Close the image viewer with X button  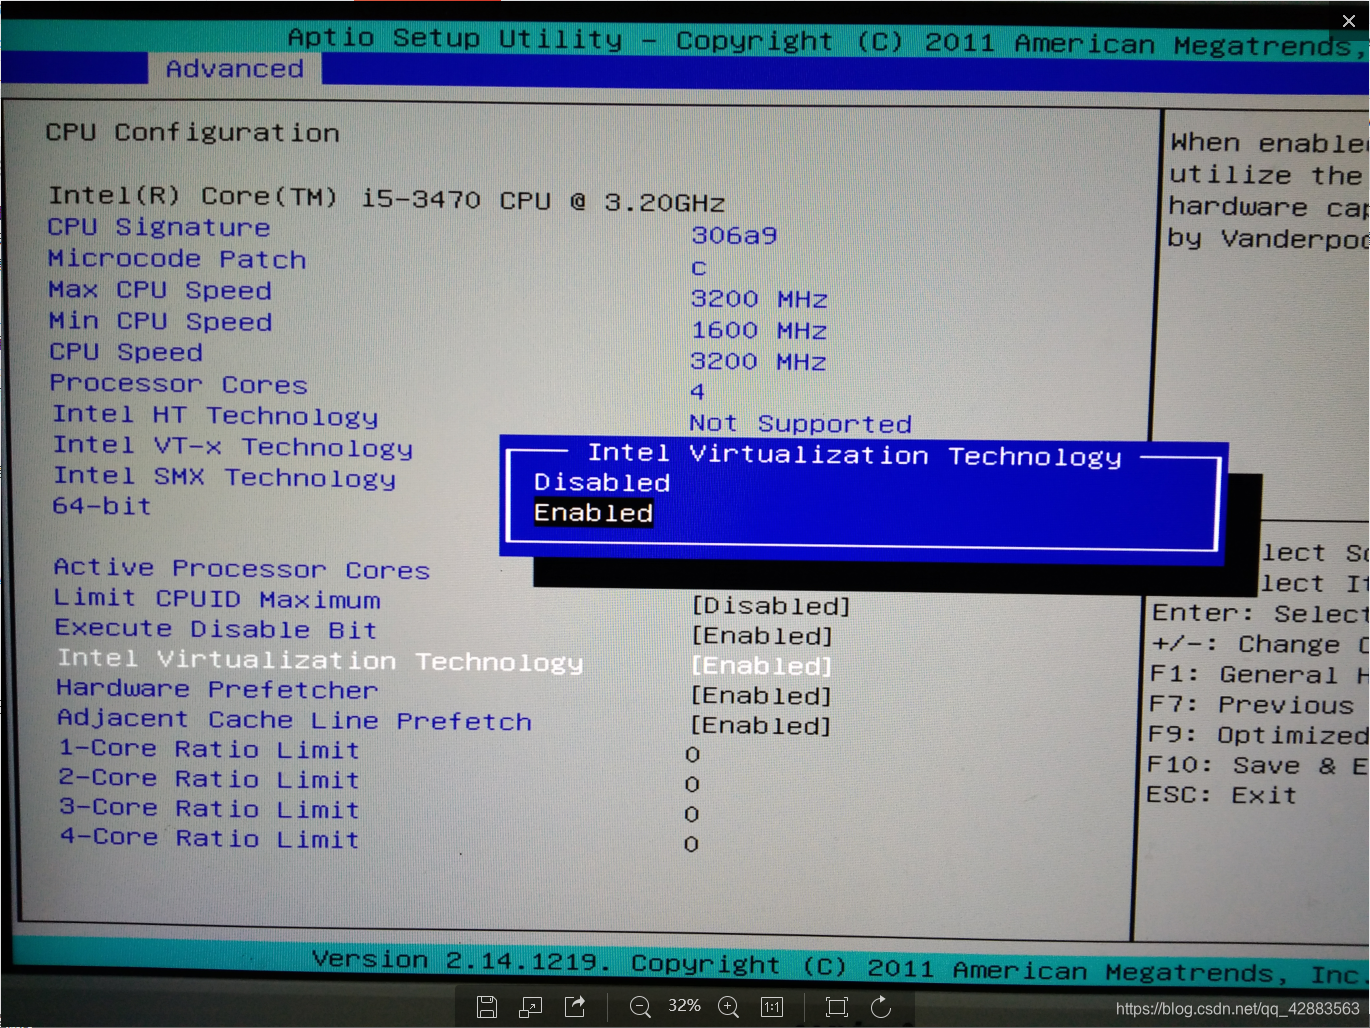coord(1348,20)
